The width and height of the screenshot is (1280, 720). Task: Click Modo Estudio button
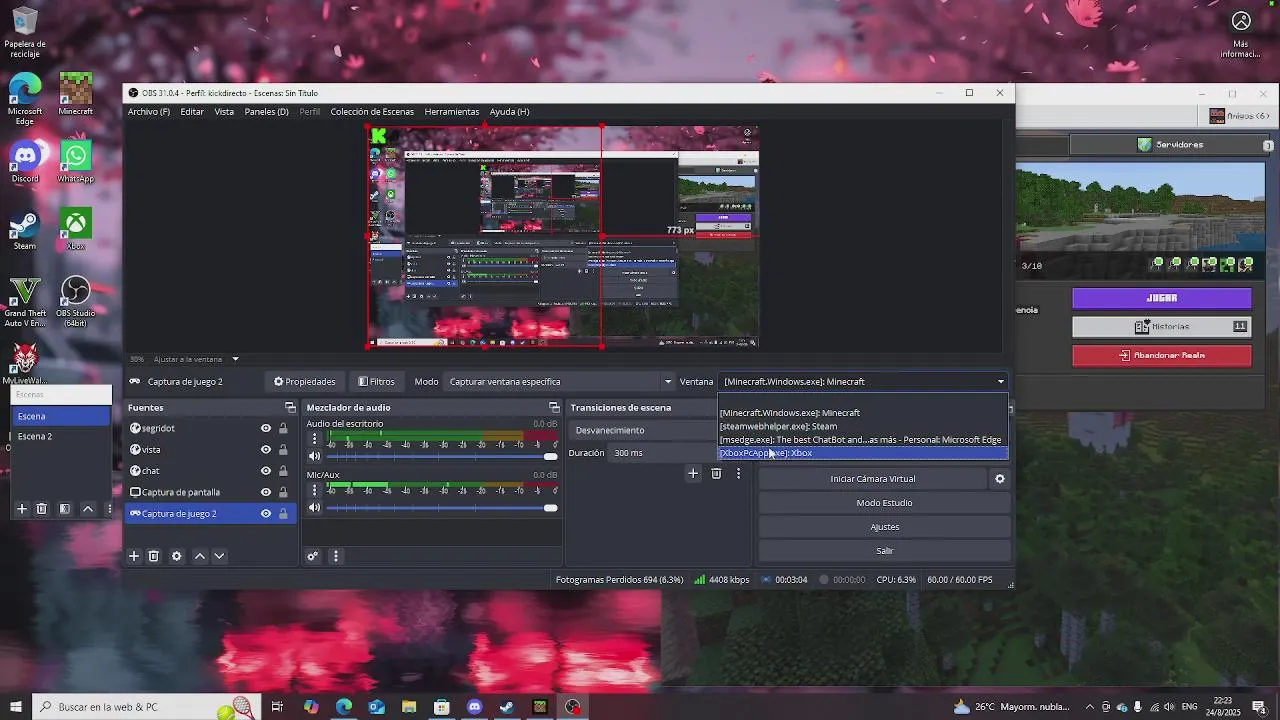pyautogui.click(x=884, y=503)
